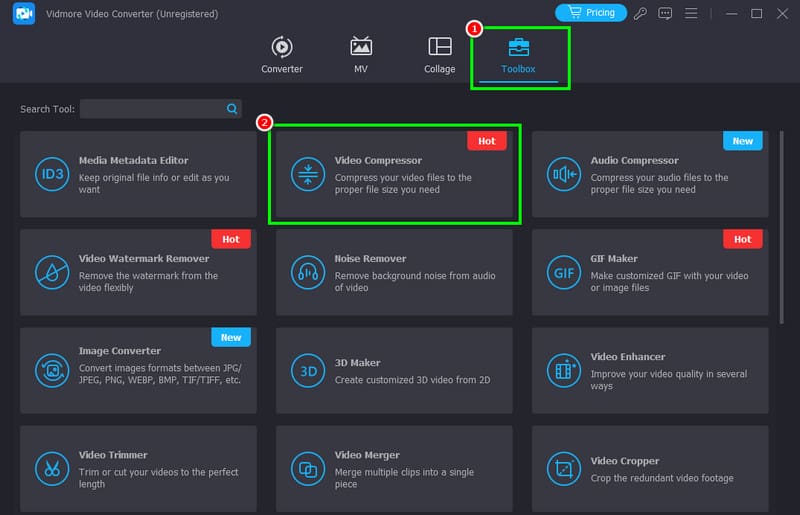Click the Video Enhancer icon

click(564, 371)
